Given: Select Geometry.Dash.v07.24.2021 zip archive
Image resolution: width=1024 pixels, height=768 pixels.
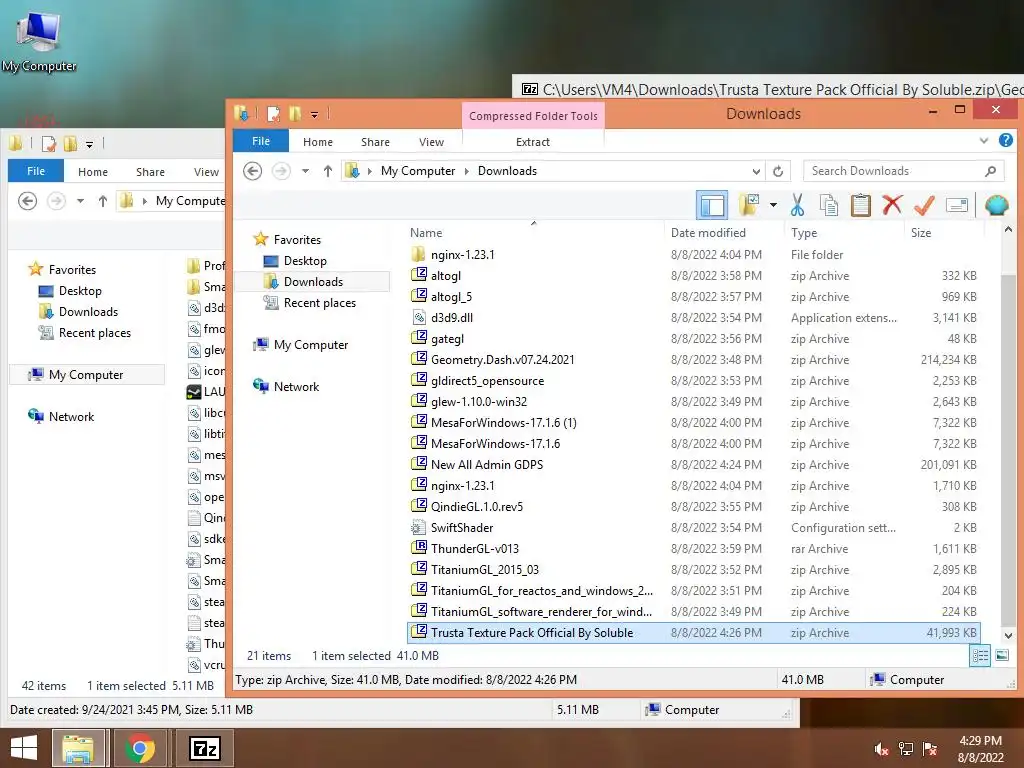Looking at the screenshot, I should pyautogui.click(x=502, y=359).
